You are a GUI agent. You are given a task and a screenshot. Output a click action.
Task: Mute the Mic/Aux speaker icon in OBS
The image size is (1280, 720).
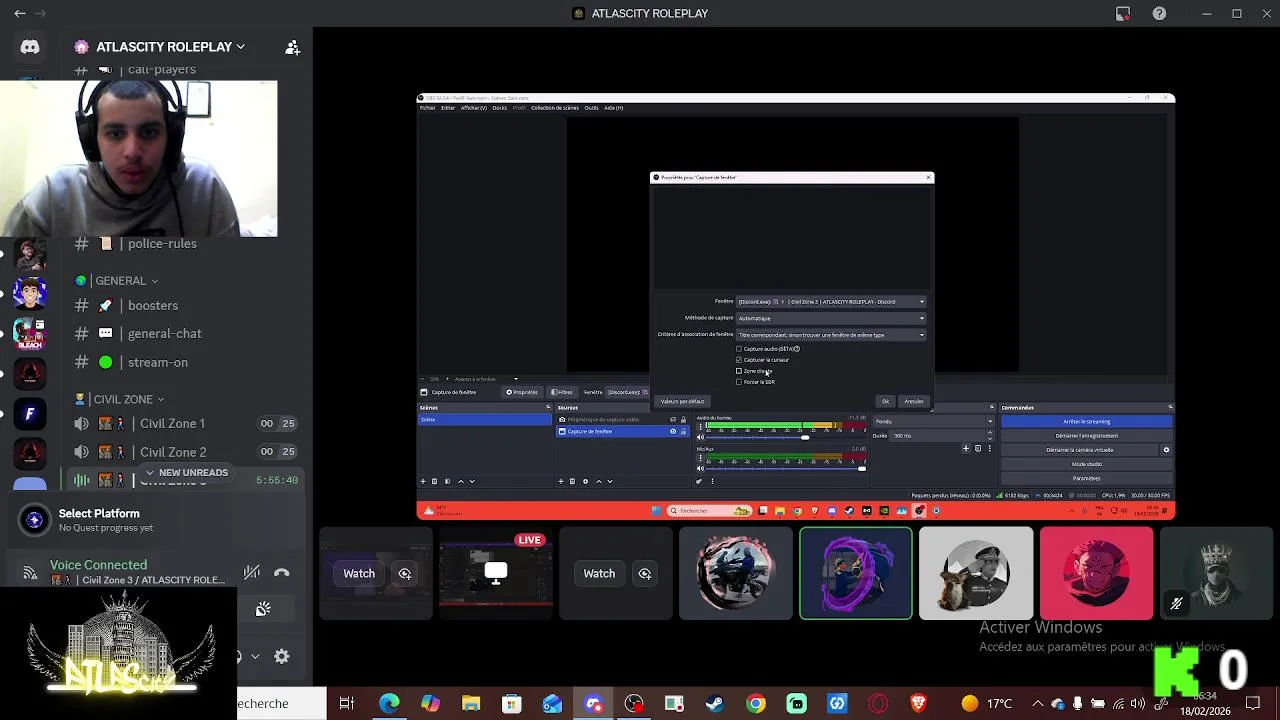[x=700, y=468]
